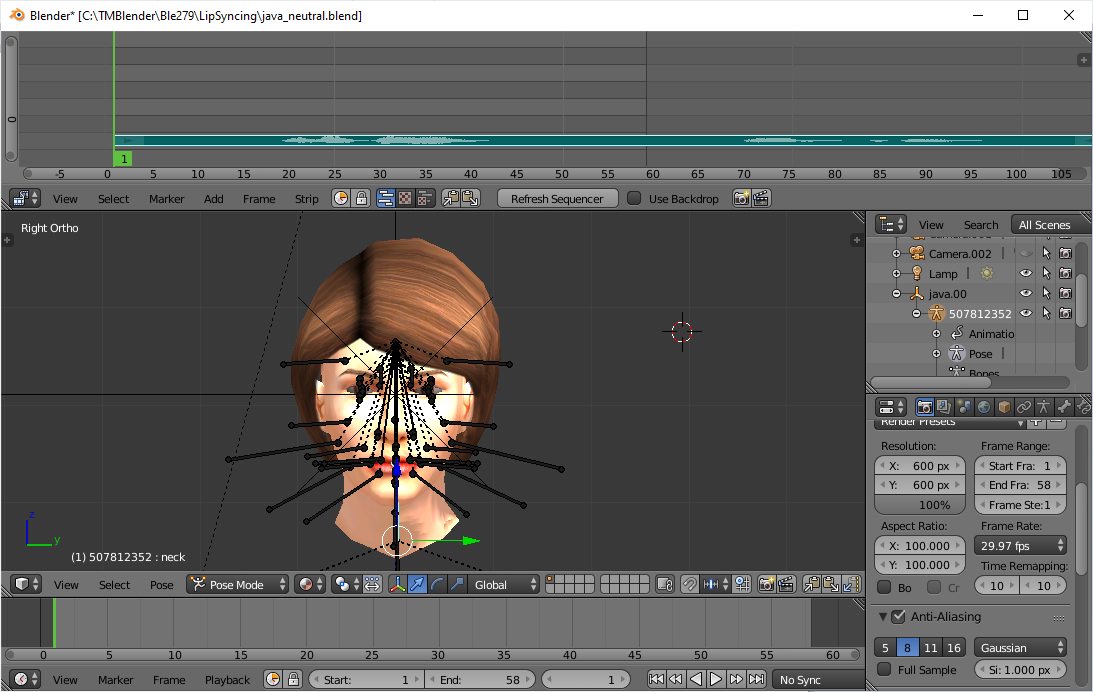The image size is (1093, 692).
Task: Open the Pose Mode dropdown
Action: coord(238,585)
